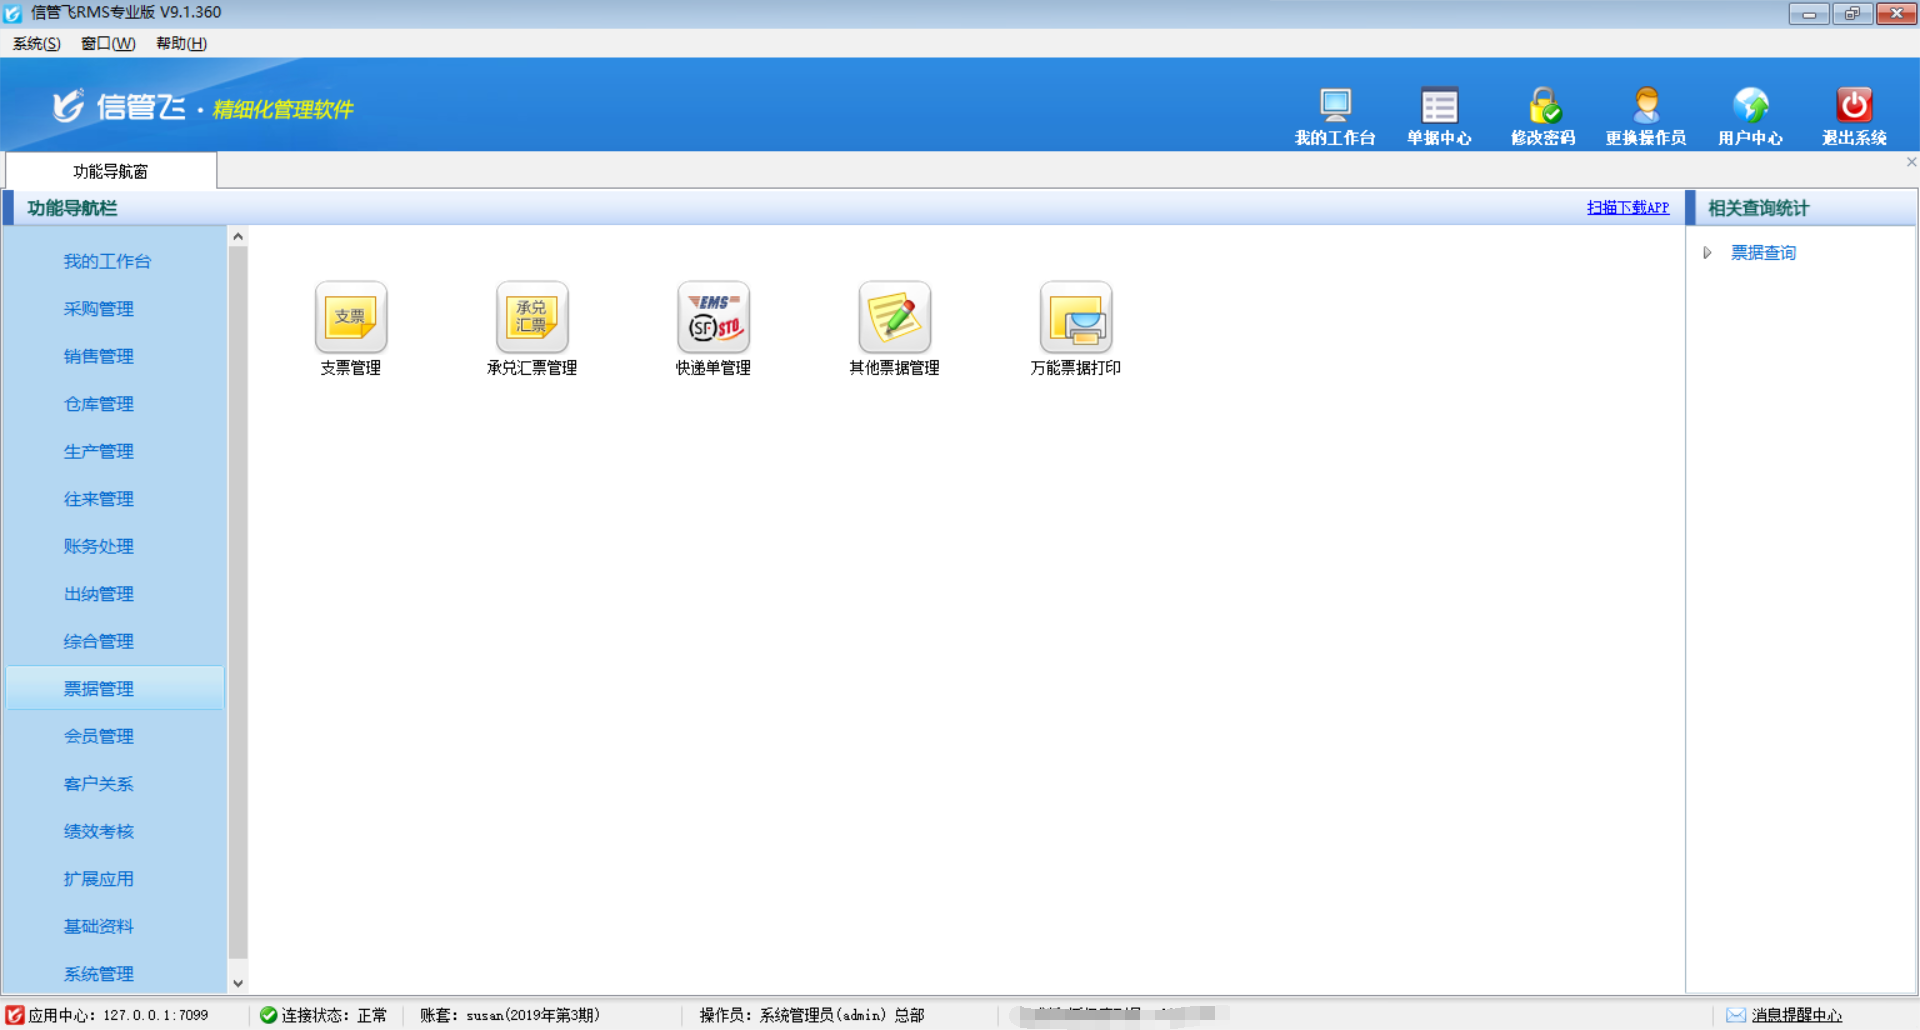Open the 帮助(H) menu
This screenshot has width=1920, height=1030.
coord(181,43)
